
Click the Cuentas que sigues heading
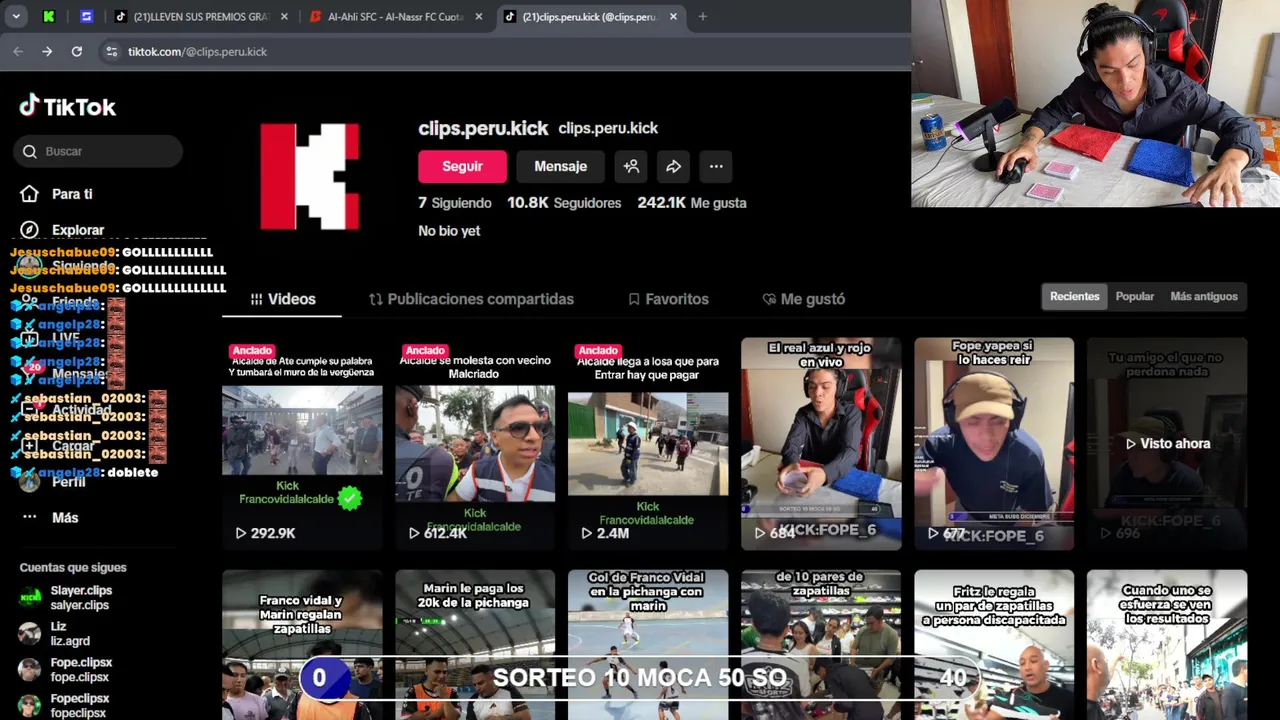[x=73, y=567]
